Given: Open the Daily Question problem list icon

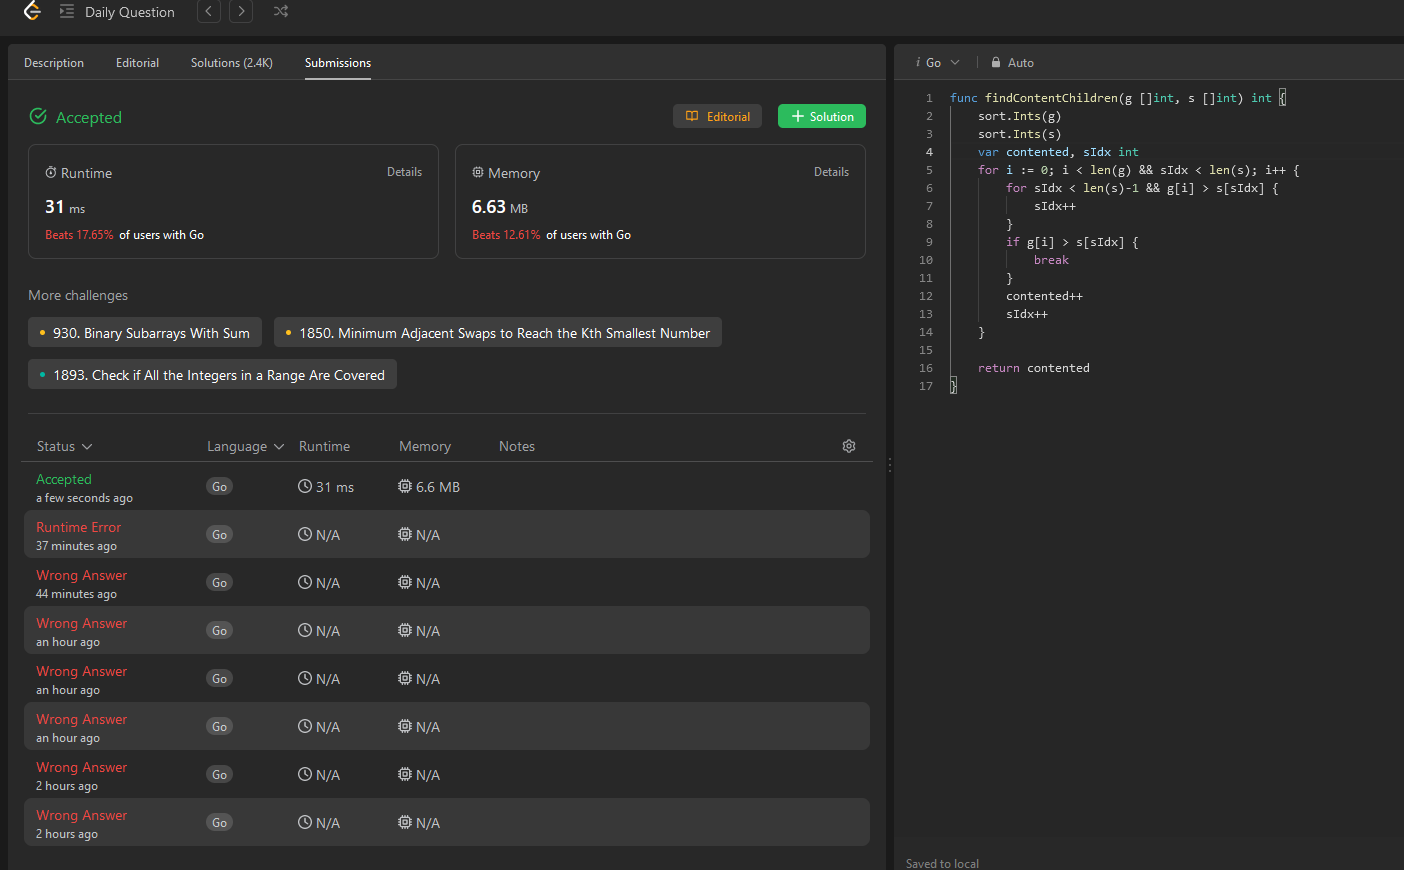Looking at the screenshot, I should (67, 12).
